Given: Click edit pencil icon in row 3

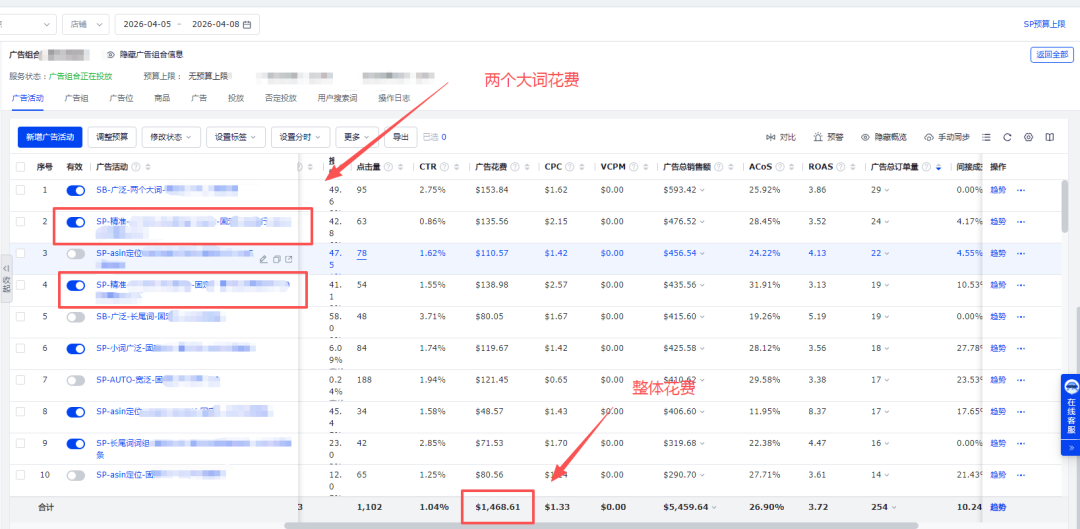Looking at the screenshot, I should pyautogui.click(x=263, y=259).
